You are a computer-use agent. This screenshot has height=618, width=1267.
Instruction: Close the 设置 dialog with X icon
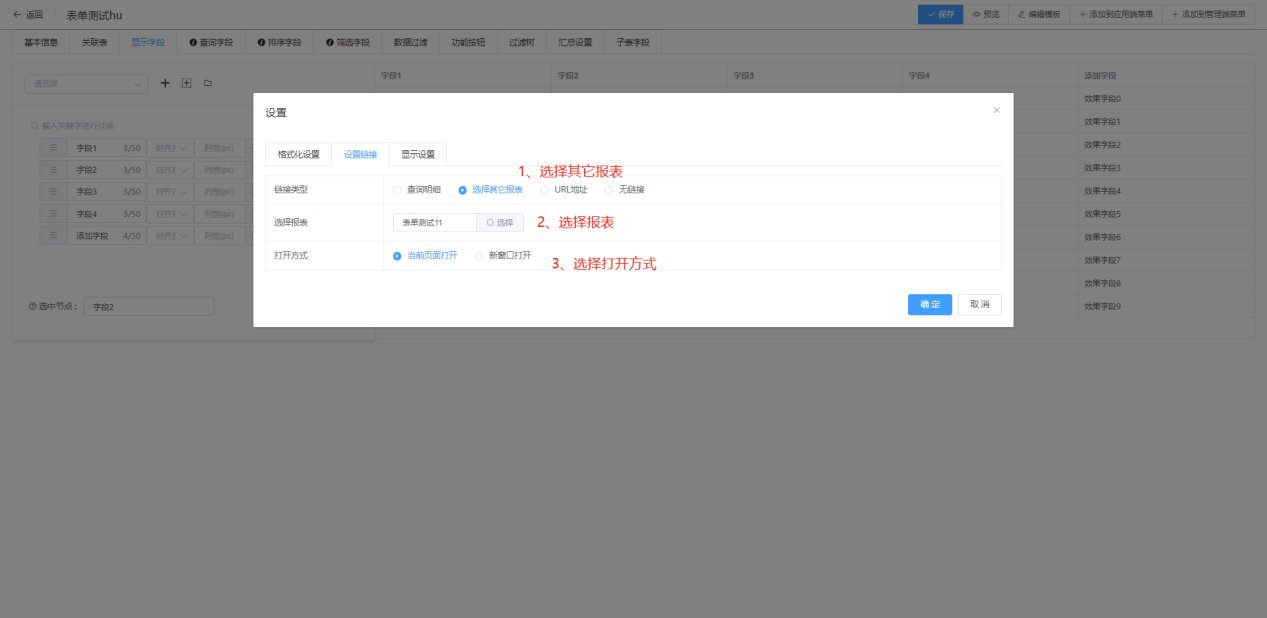[996, 110]
